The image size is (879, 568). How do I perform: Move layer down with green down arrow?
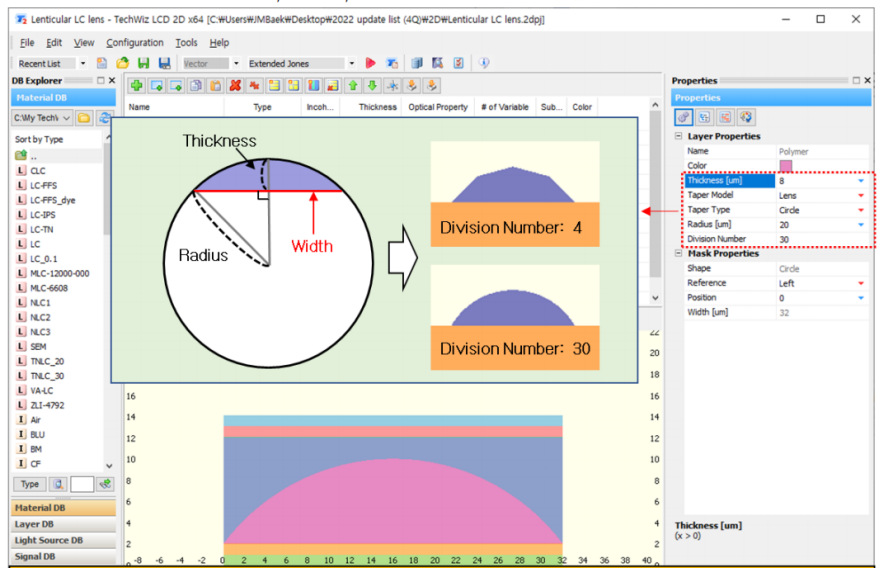click(x=372, y=85)
